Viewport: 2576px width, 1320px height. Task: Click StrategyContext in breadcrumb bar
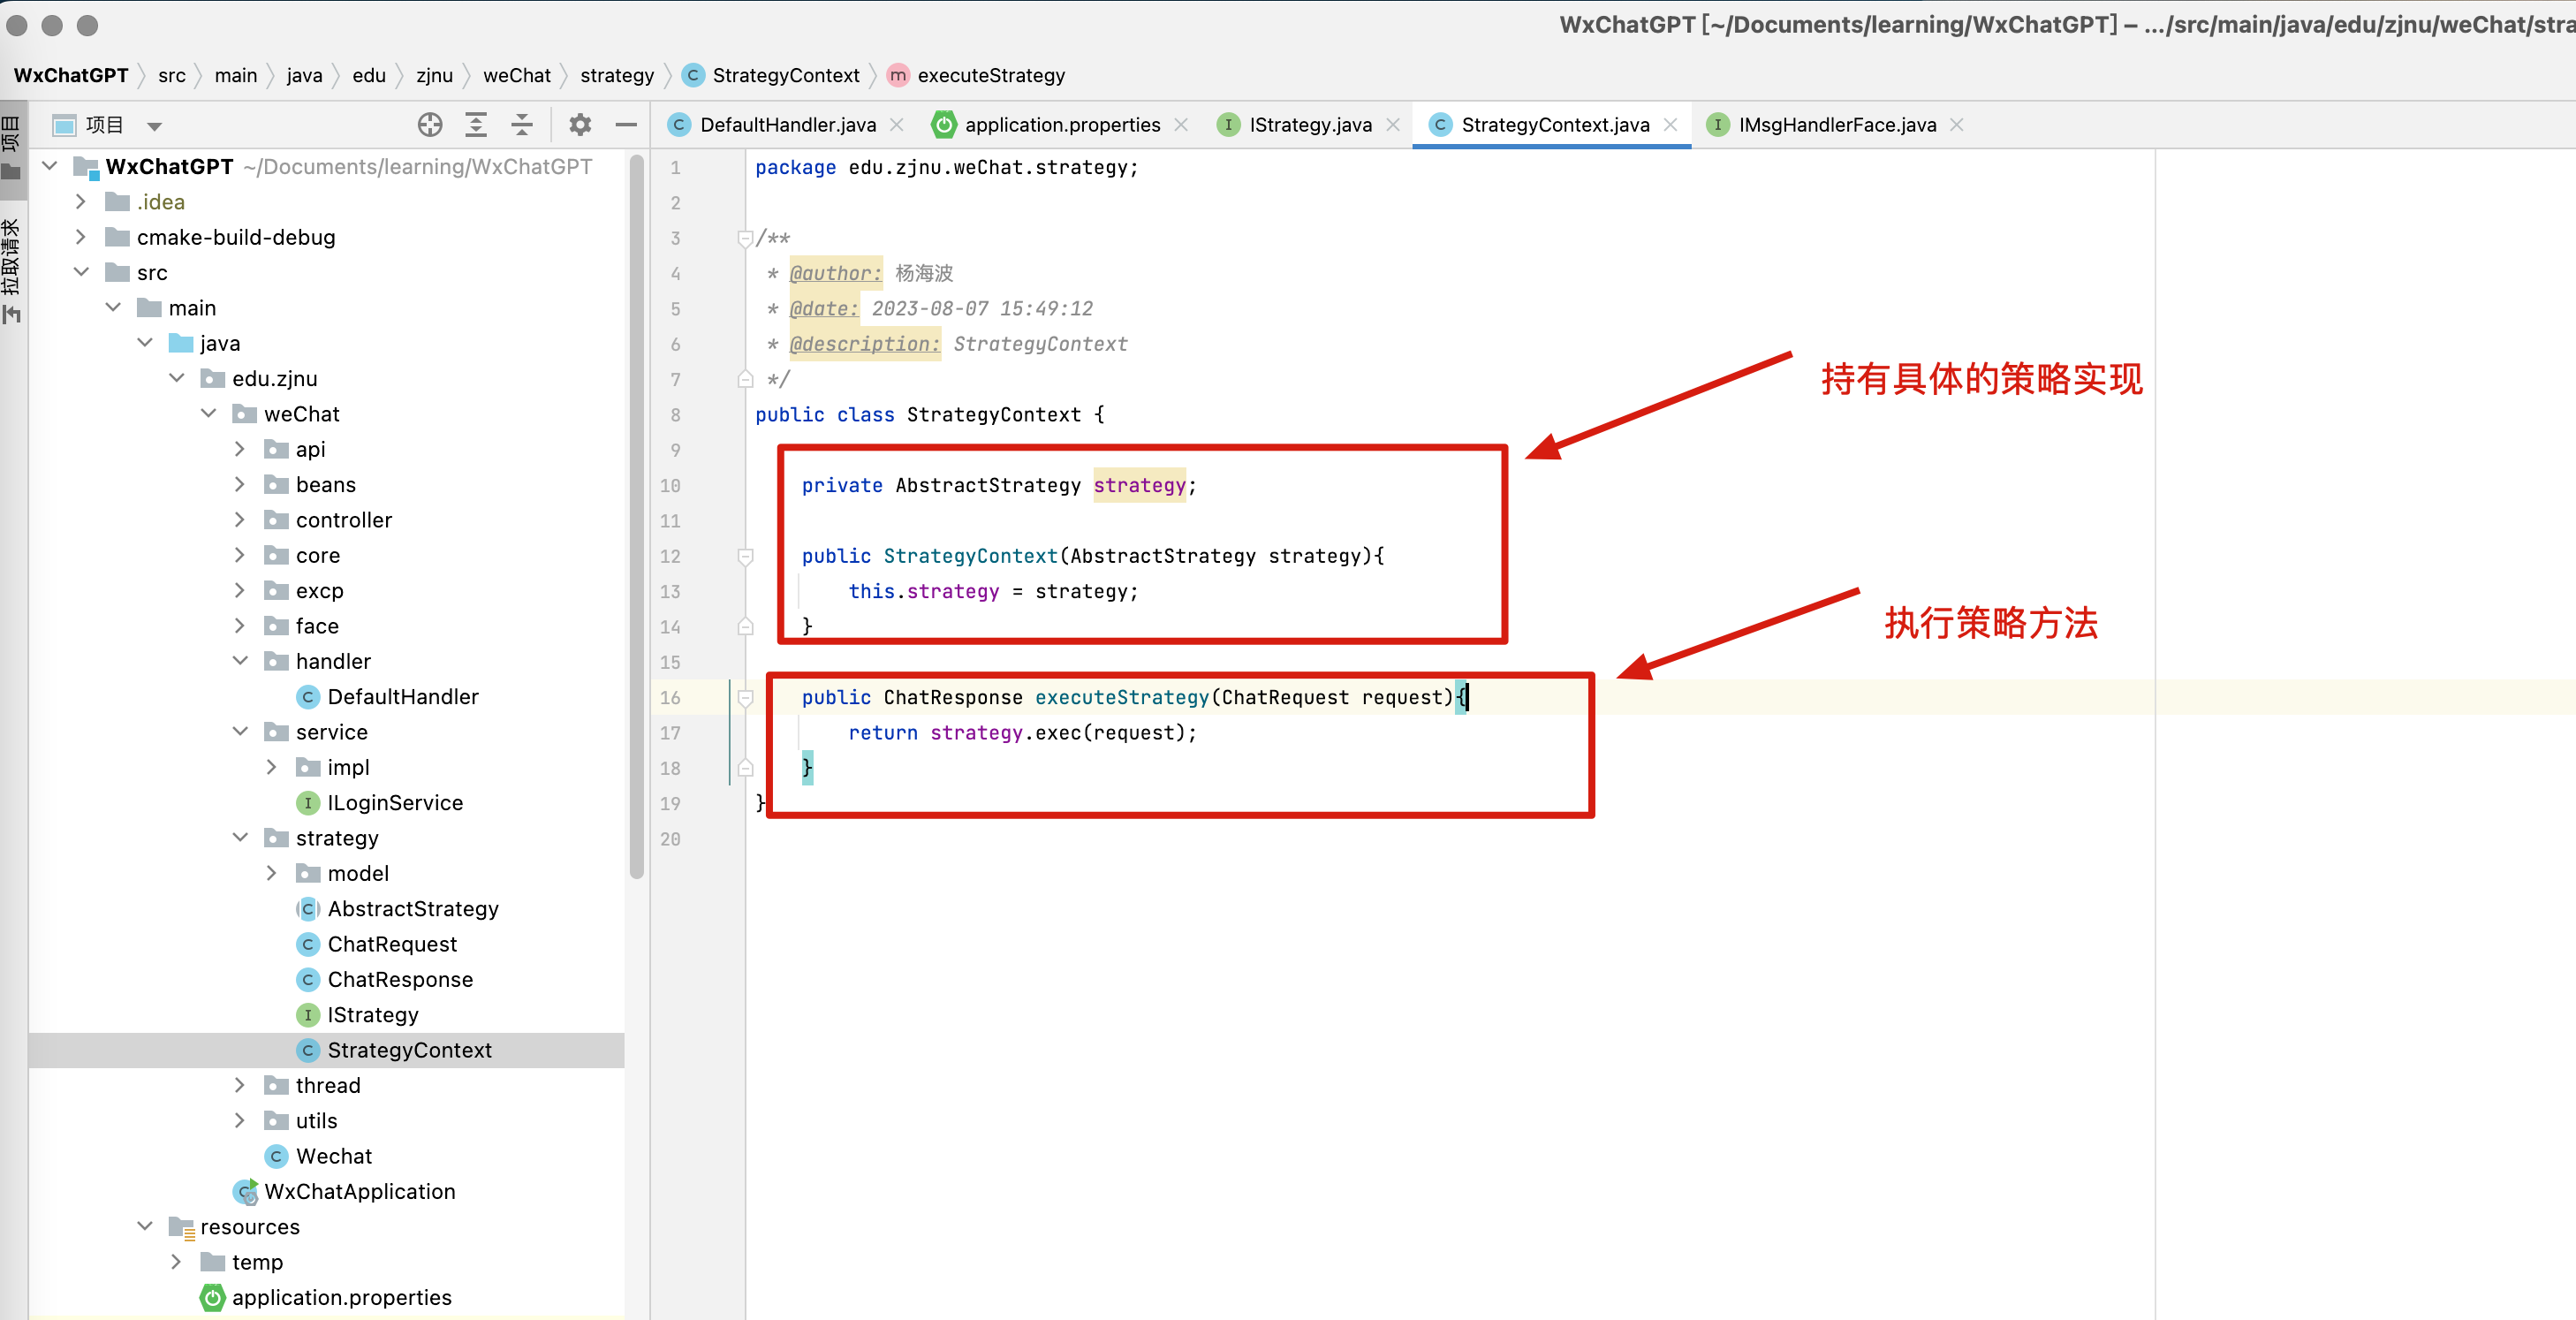coord(785,76)
